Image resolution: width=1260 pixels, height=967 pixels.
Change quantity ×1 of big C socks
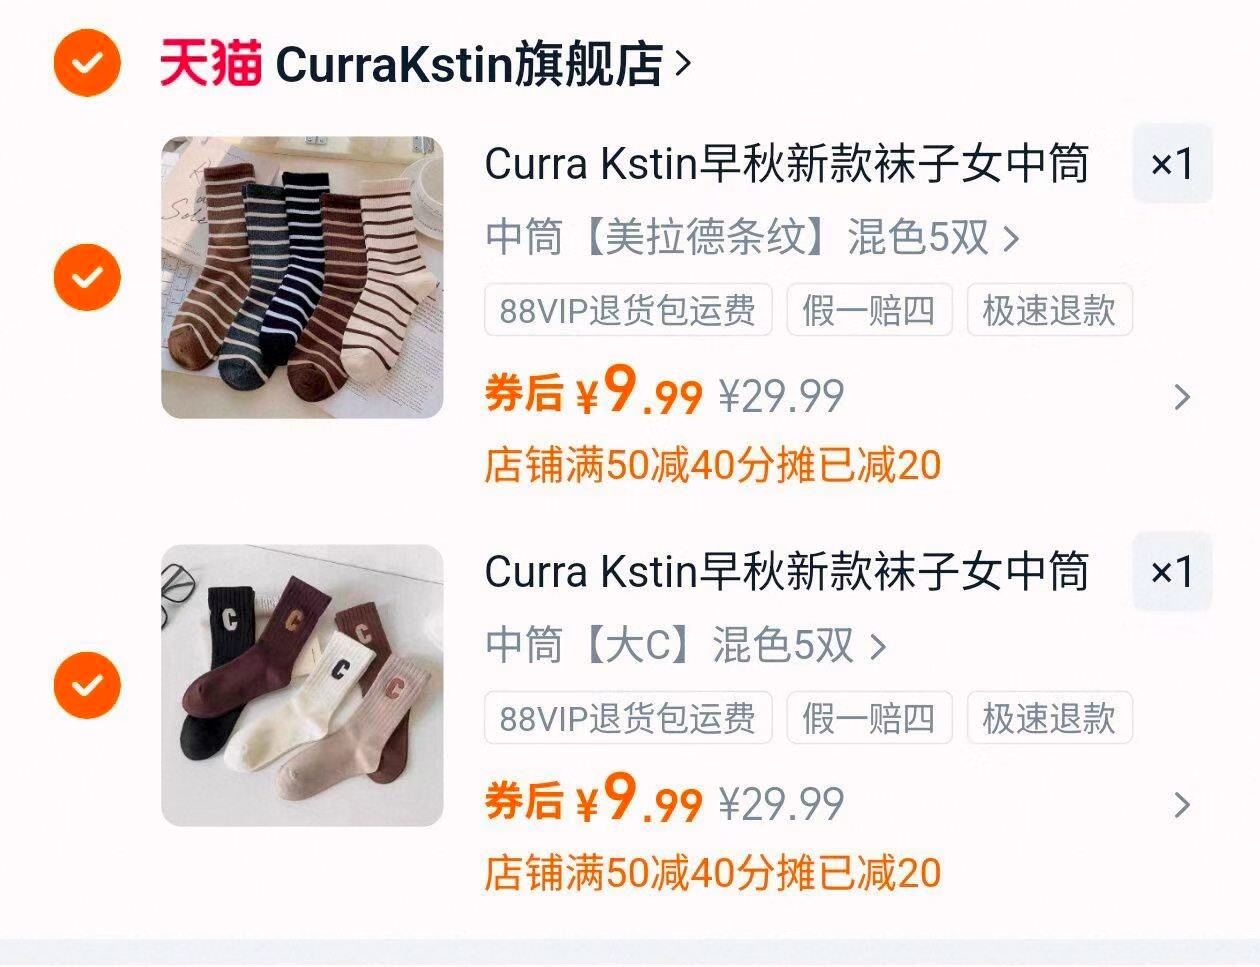tap(1172, 571)
